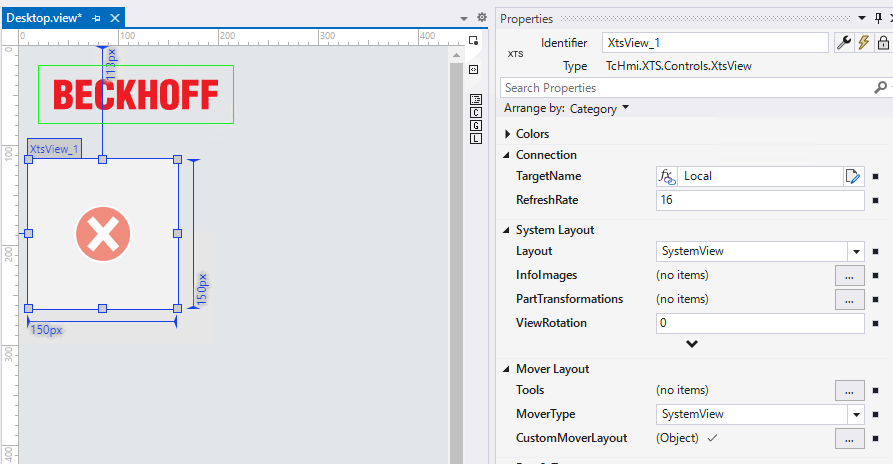893x464 pixels.
Task: Open the Tools ellipsis editor
Action: coord(850,391)
